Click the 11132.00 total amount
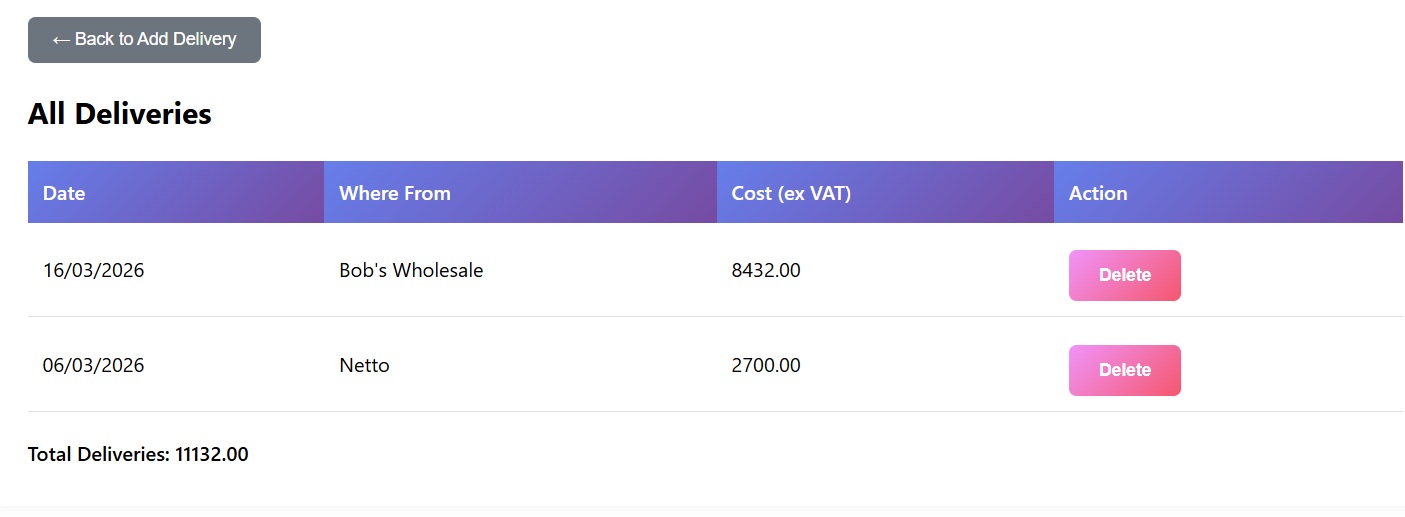 [x=212, y=454]
